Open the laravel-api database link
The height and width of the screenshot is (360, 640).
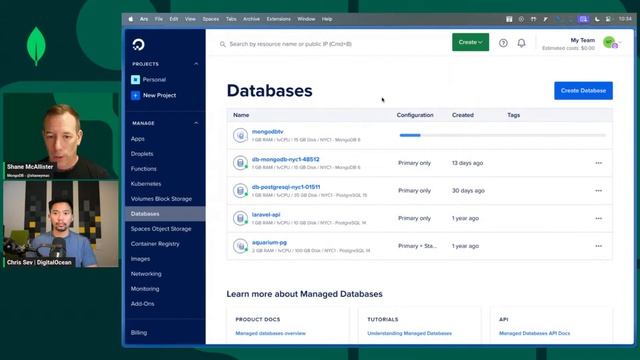click(266, 215)
